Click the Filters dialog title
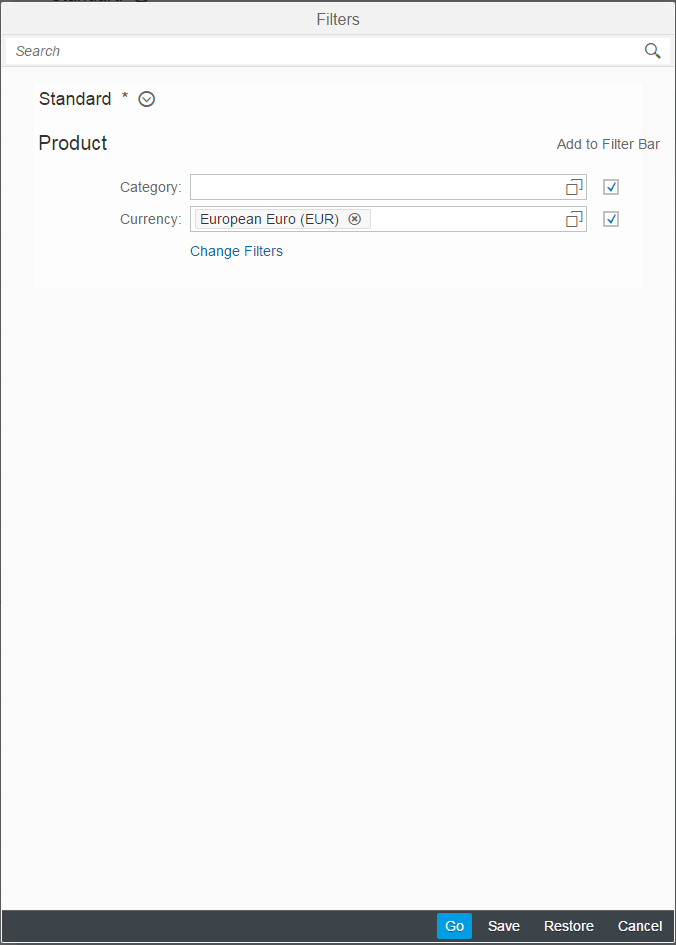This screenshot has height=945, width=676. [x=338, y=19]
